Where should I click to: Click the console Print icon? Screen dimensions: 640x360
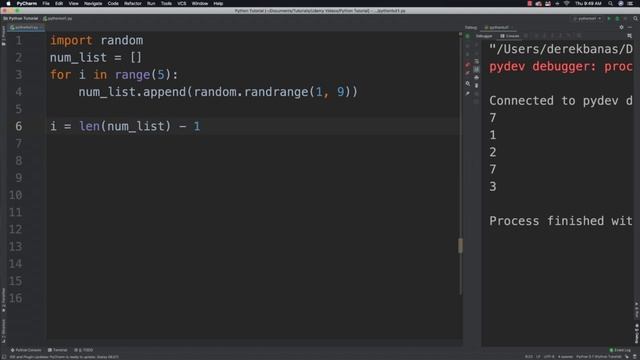click(x=476, y=78)
